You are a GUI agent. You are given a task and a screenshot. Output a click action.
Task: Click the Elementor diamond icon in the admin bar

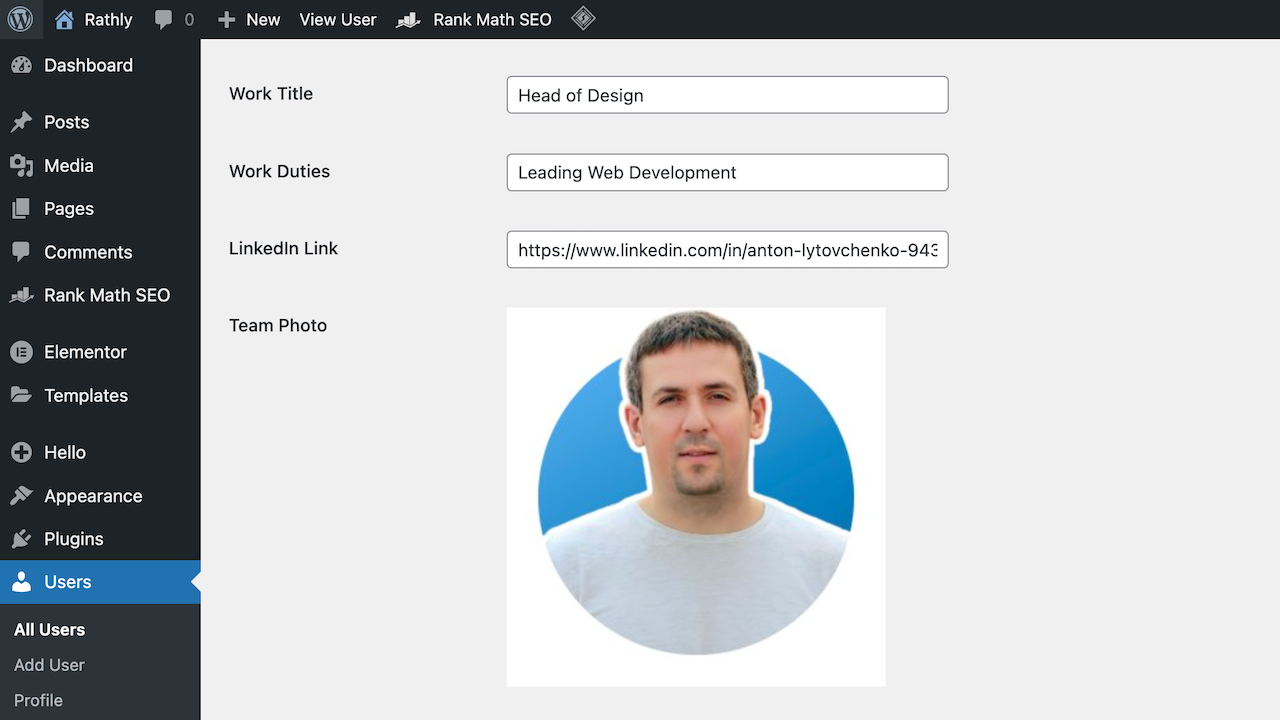(583, 19)
